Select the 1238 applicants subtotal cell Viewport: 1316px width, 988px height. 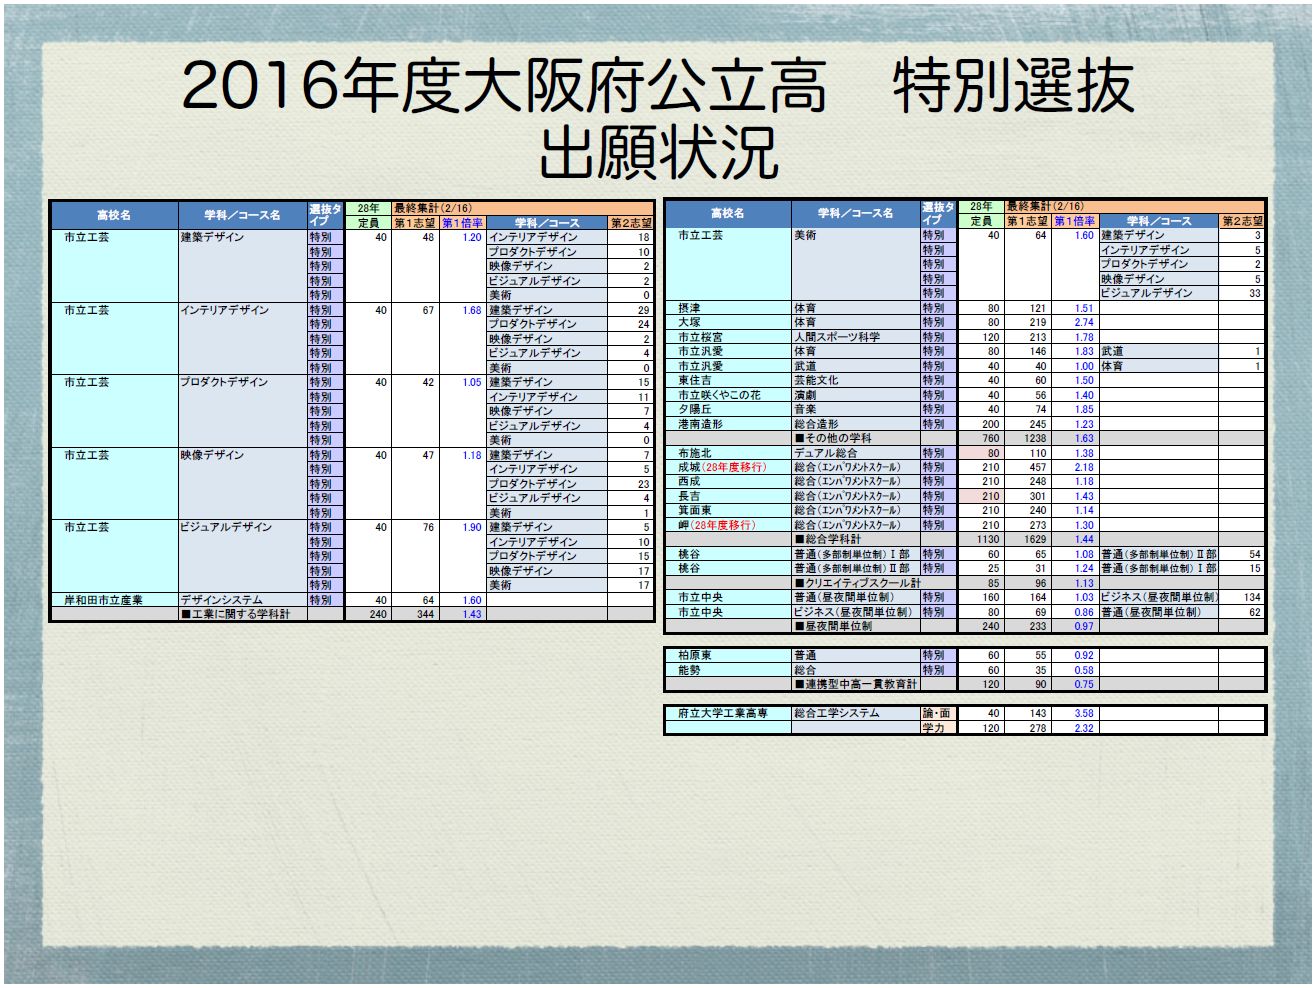(1028, 438)
